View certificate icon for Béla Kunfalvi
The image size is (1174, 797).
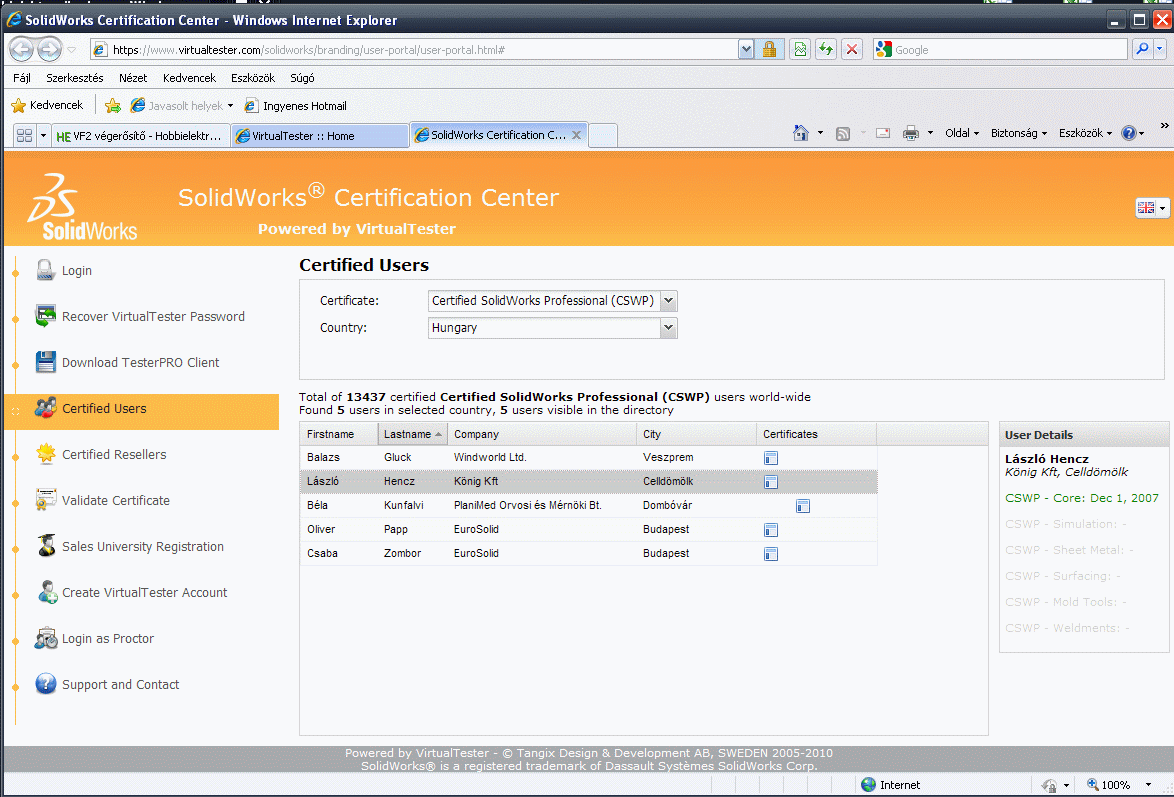[x=803, y=506]
